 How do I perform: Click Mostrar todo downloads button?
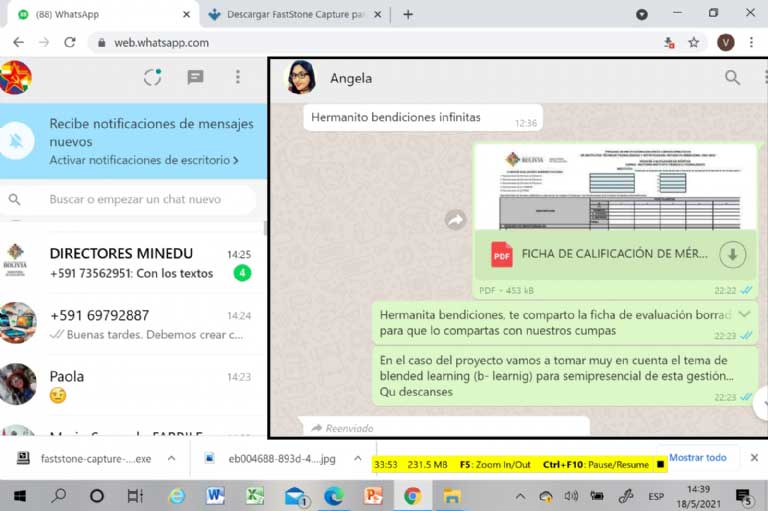tap(697, 458)
